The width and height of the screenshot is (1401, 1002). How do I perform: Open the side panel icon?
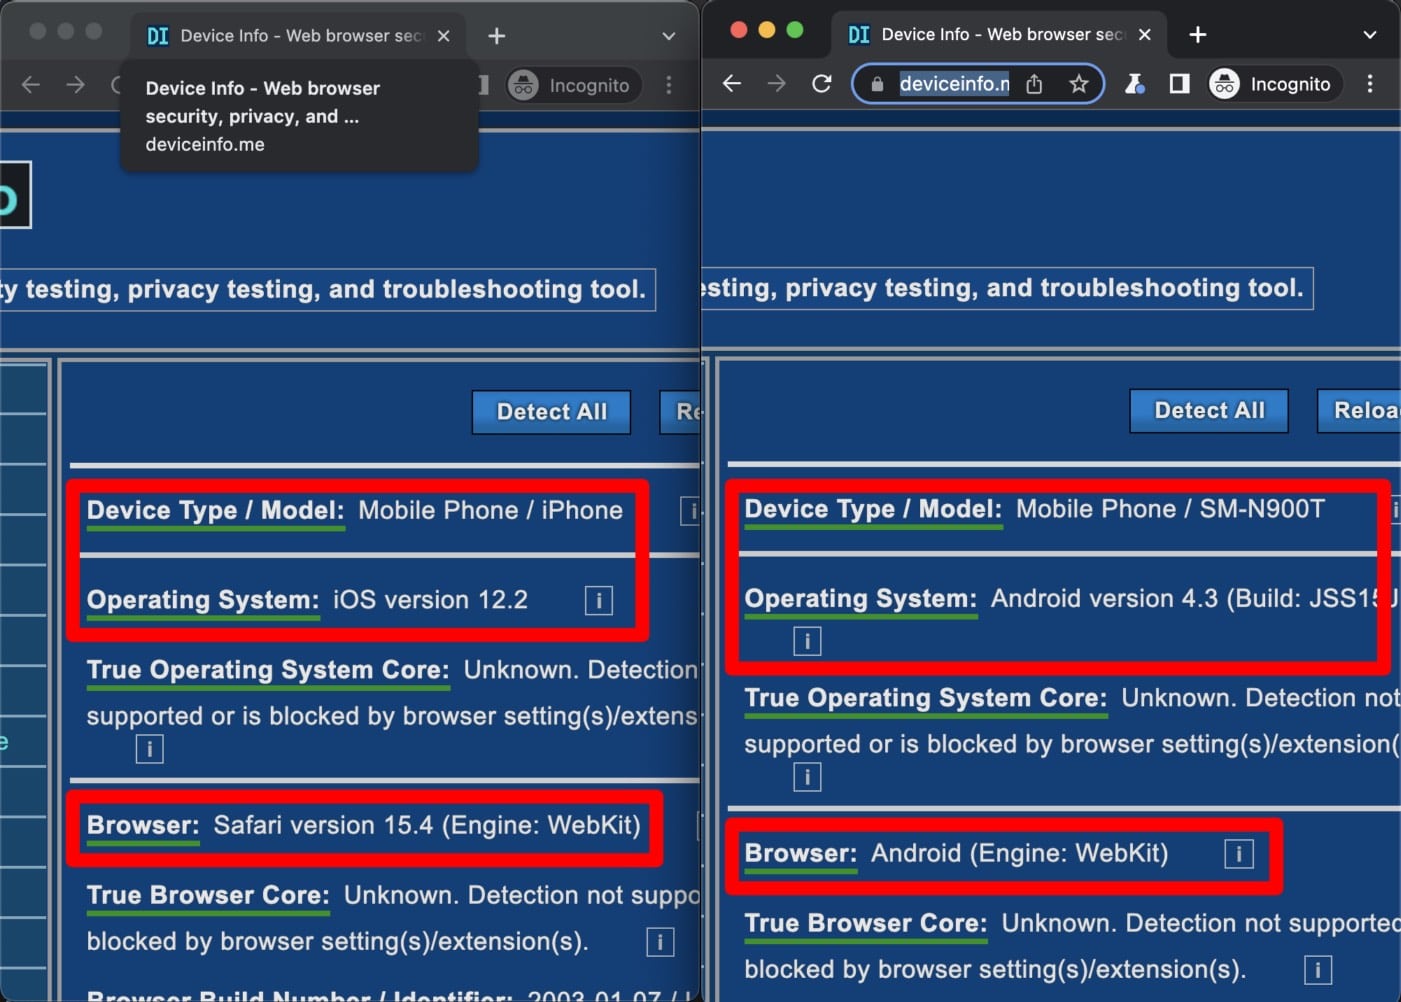coord(1178,83)
